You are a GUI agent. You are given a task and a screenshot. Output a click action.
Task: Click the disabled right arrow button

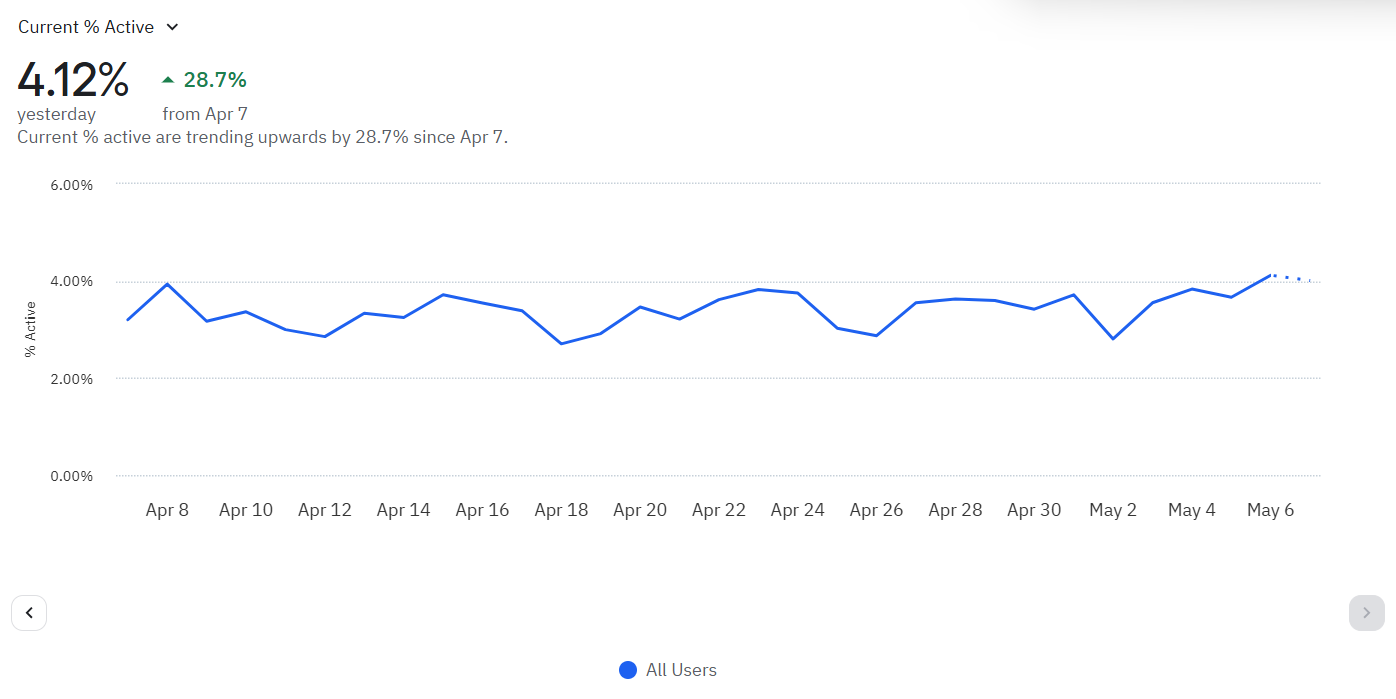coord(1367,613)
